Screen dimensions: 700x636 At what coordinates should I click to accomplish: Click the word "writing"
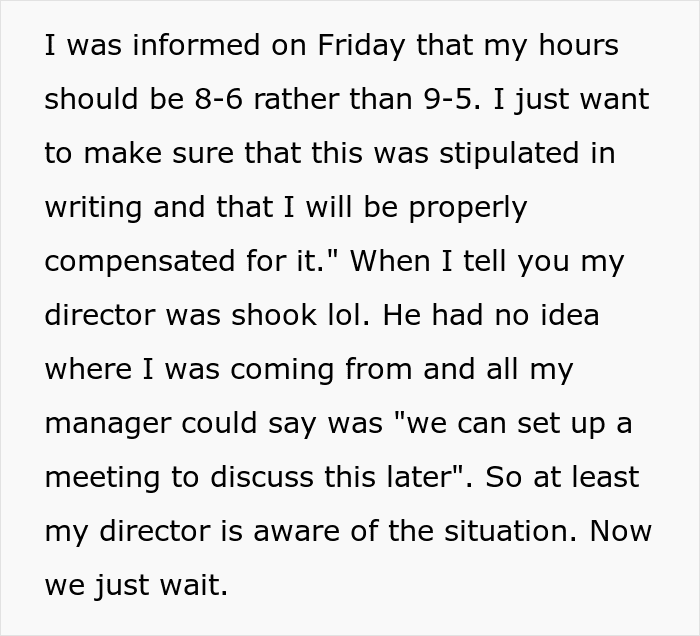[93, 208]
